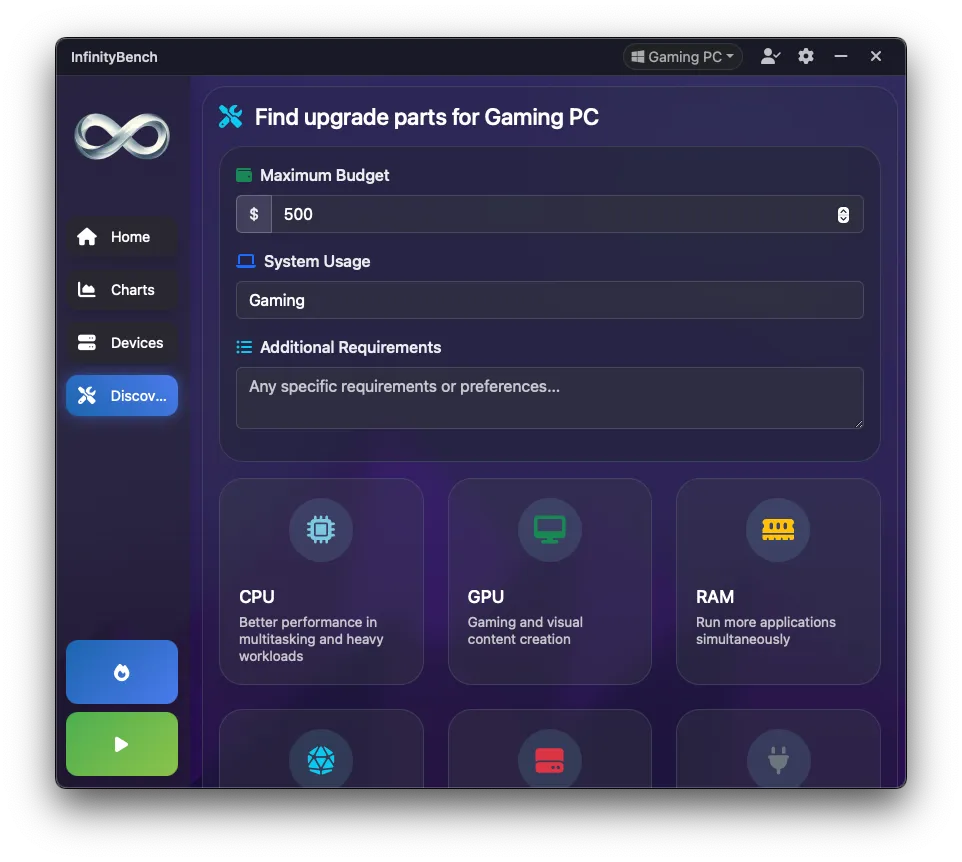Go to the Home tab
962x862 pixels.
click(x=122, y=237)
